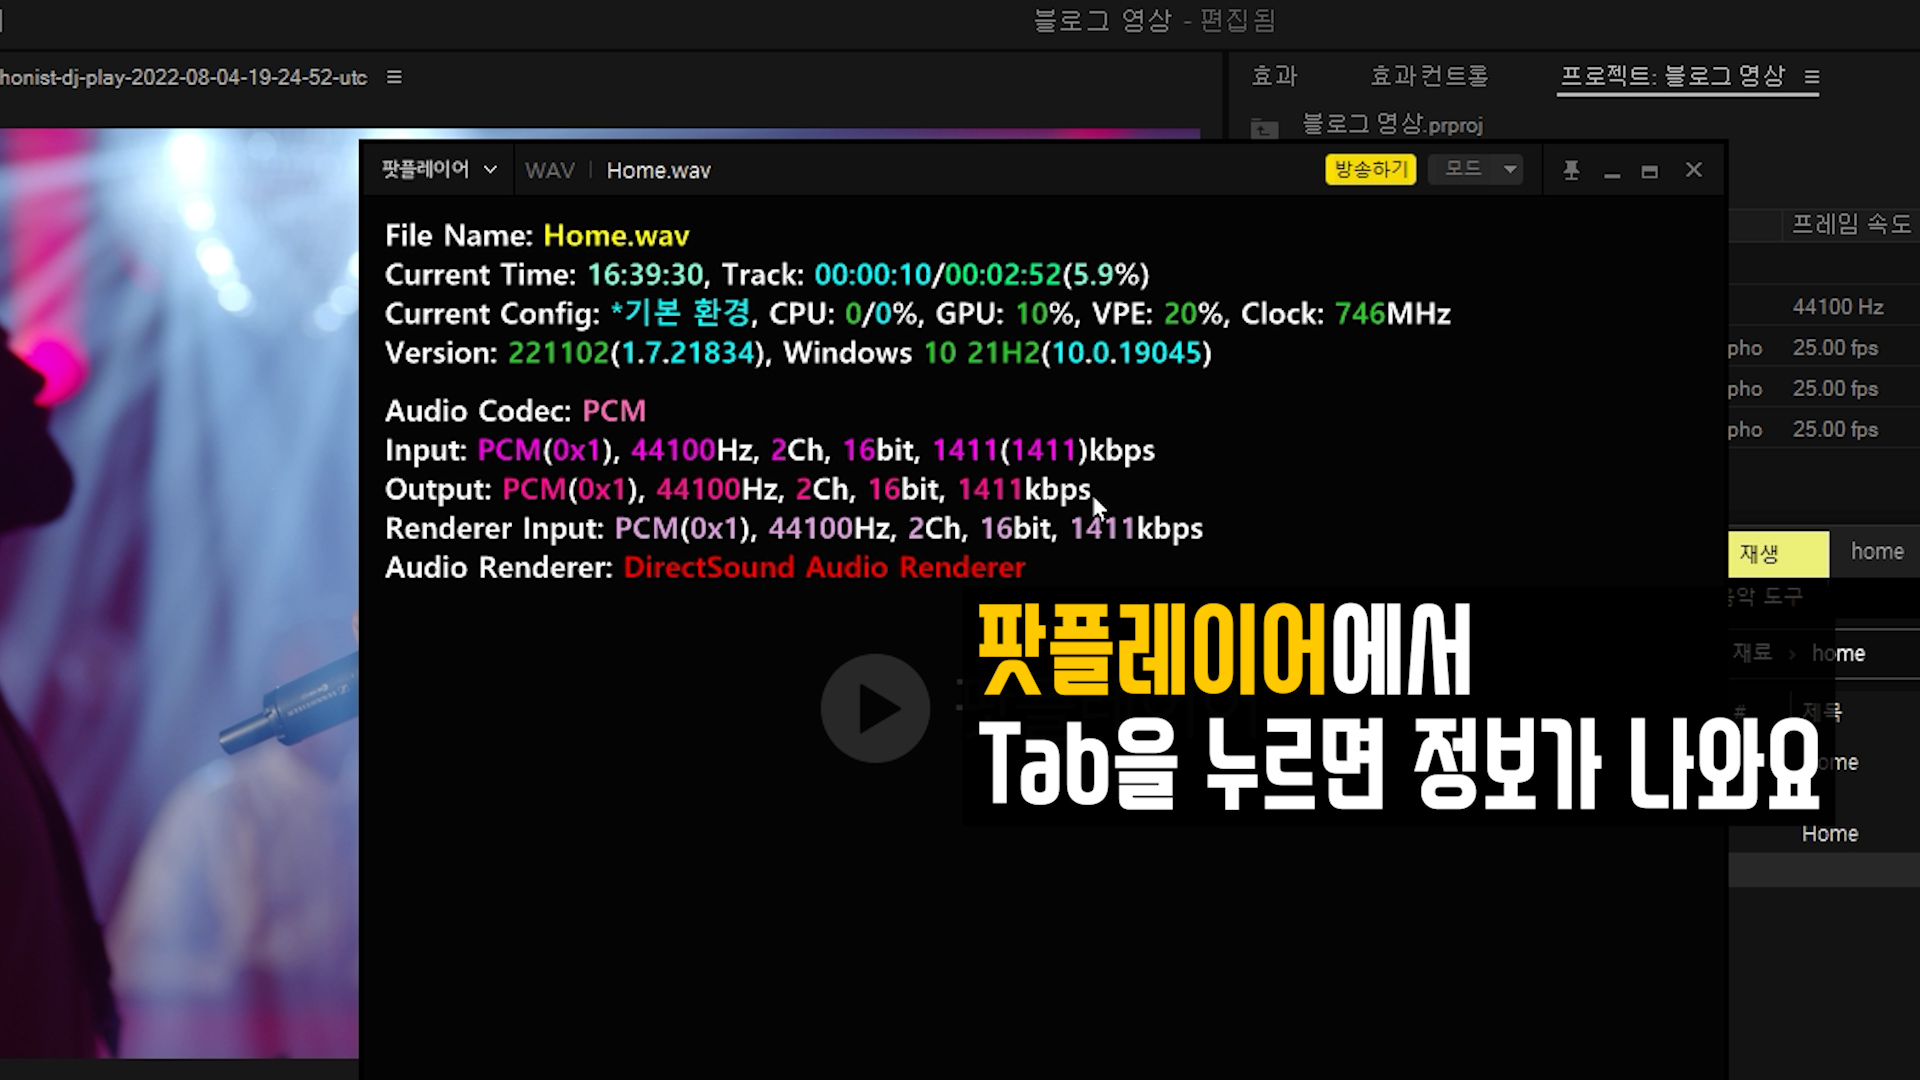Click the yellow 방송하기 button
1920x1080 pixels.
coord(1370,170)
